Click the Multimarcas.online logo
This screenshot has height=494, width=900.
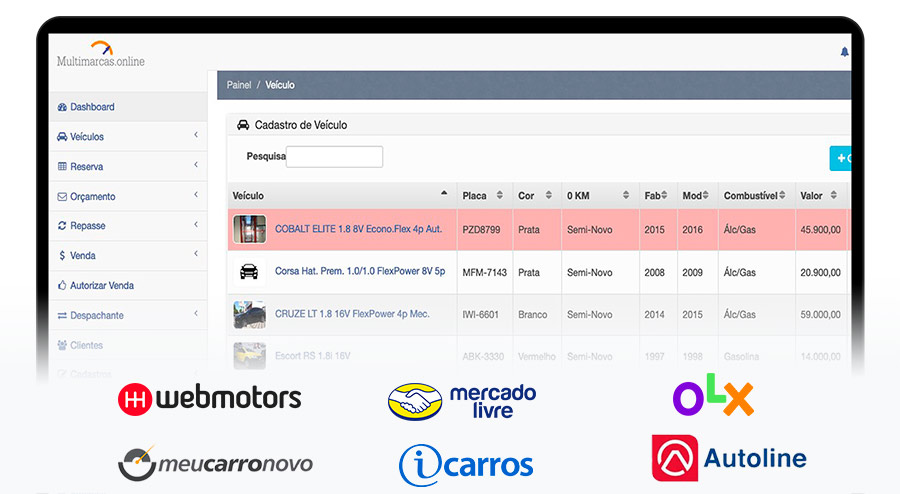coord(101,55)
